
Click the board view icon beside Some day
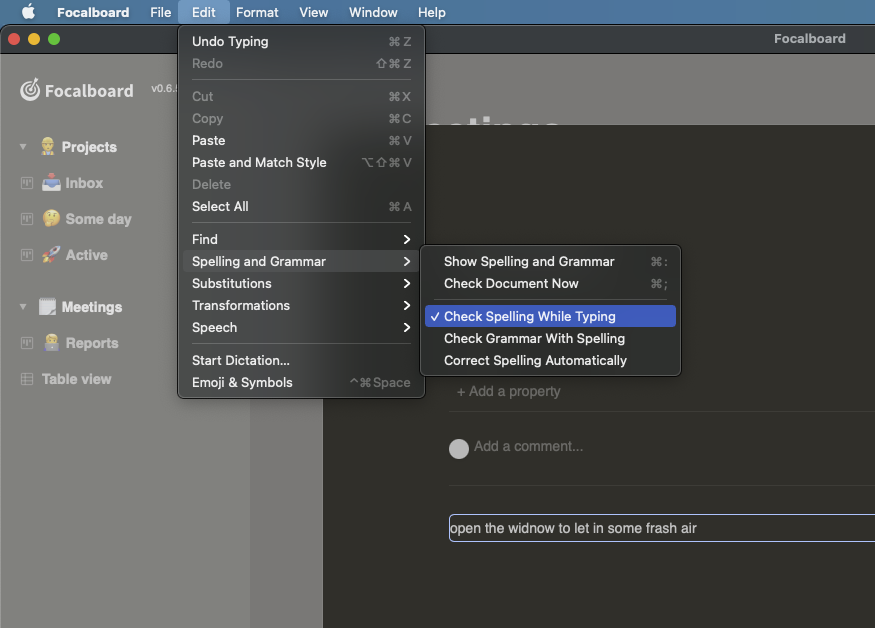(27, 219)
